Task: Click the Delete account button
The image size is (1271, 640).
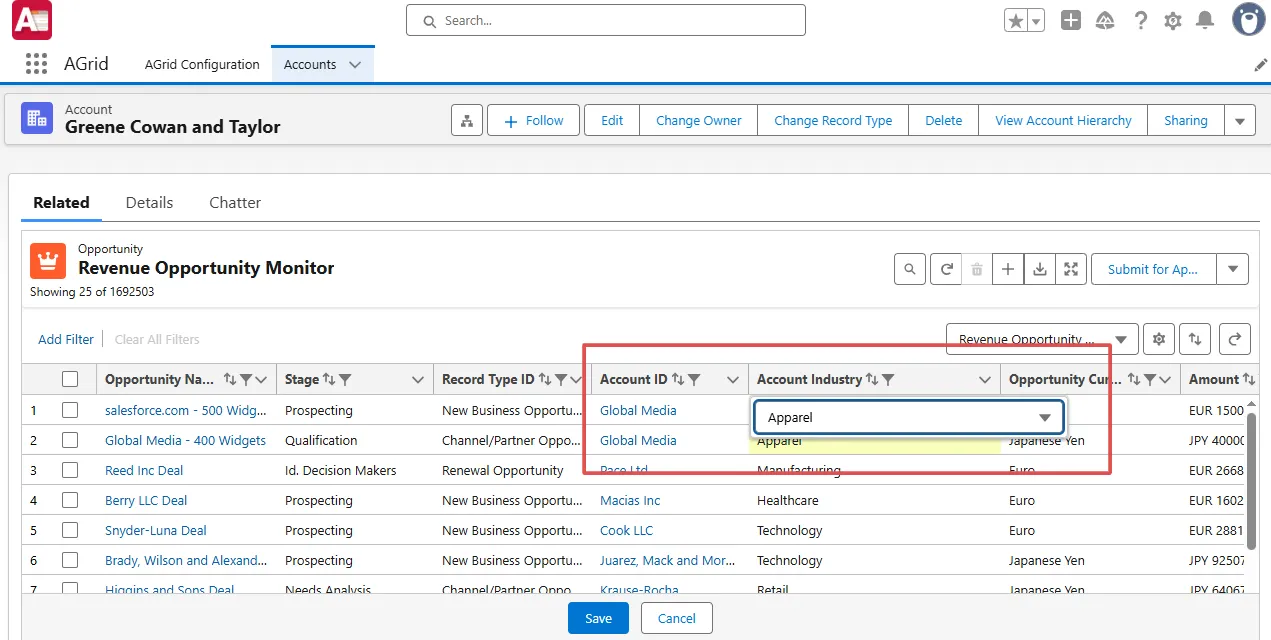Action: pos(943,121)
